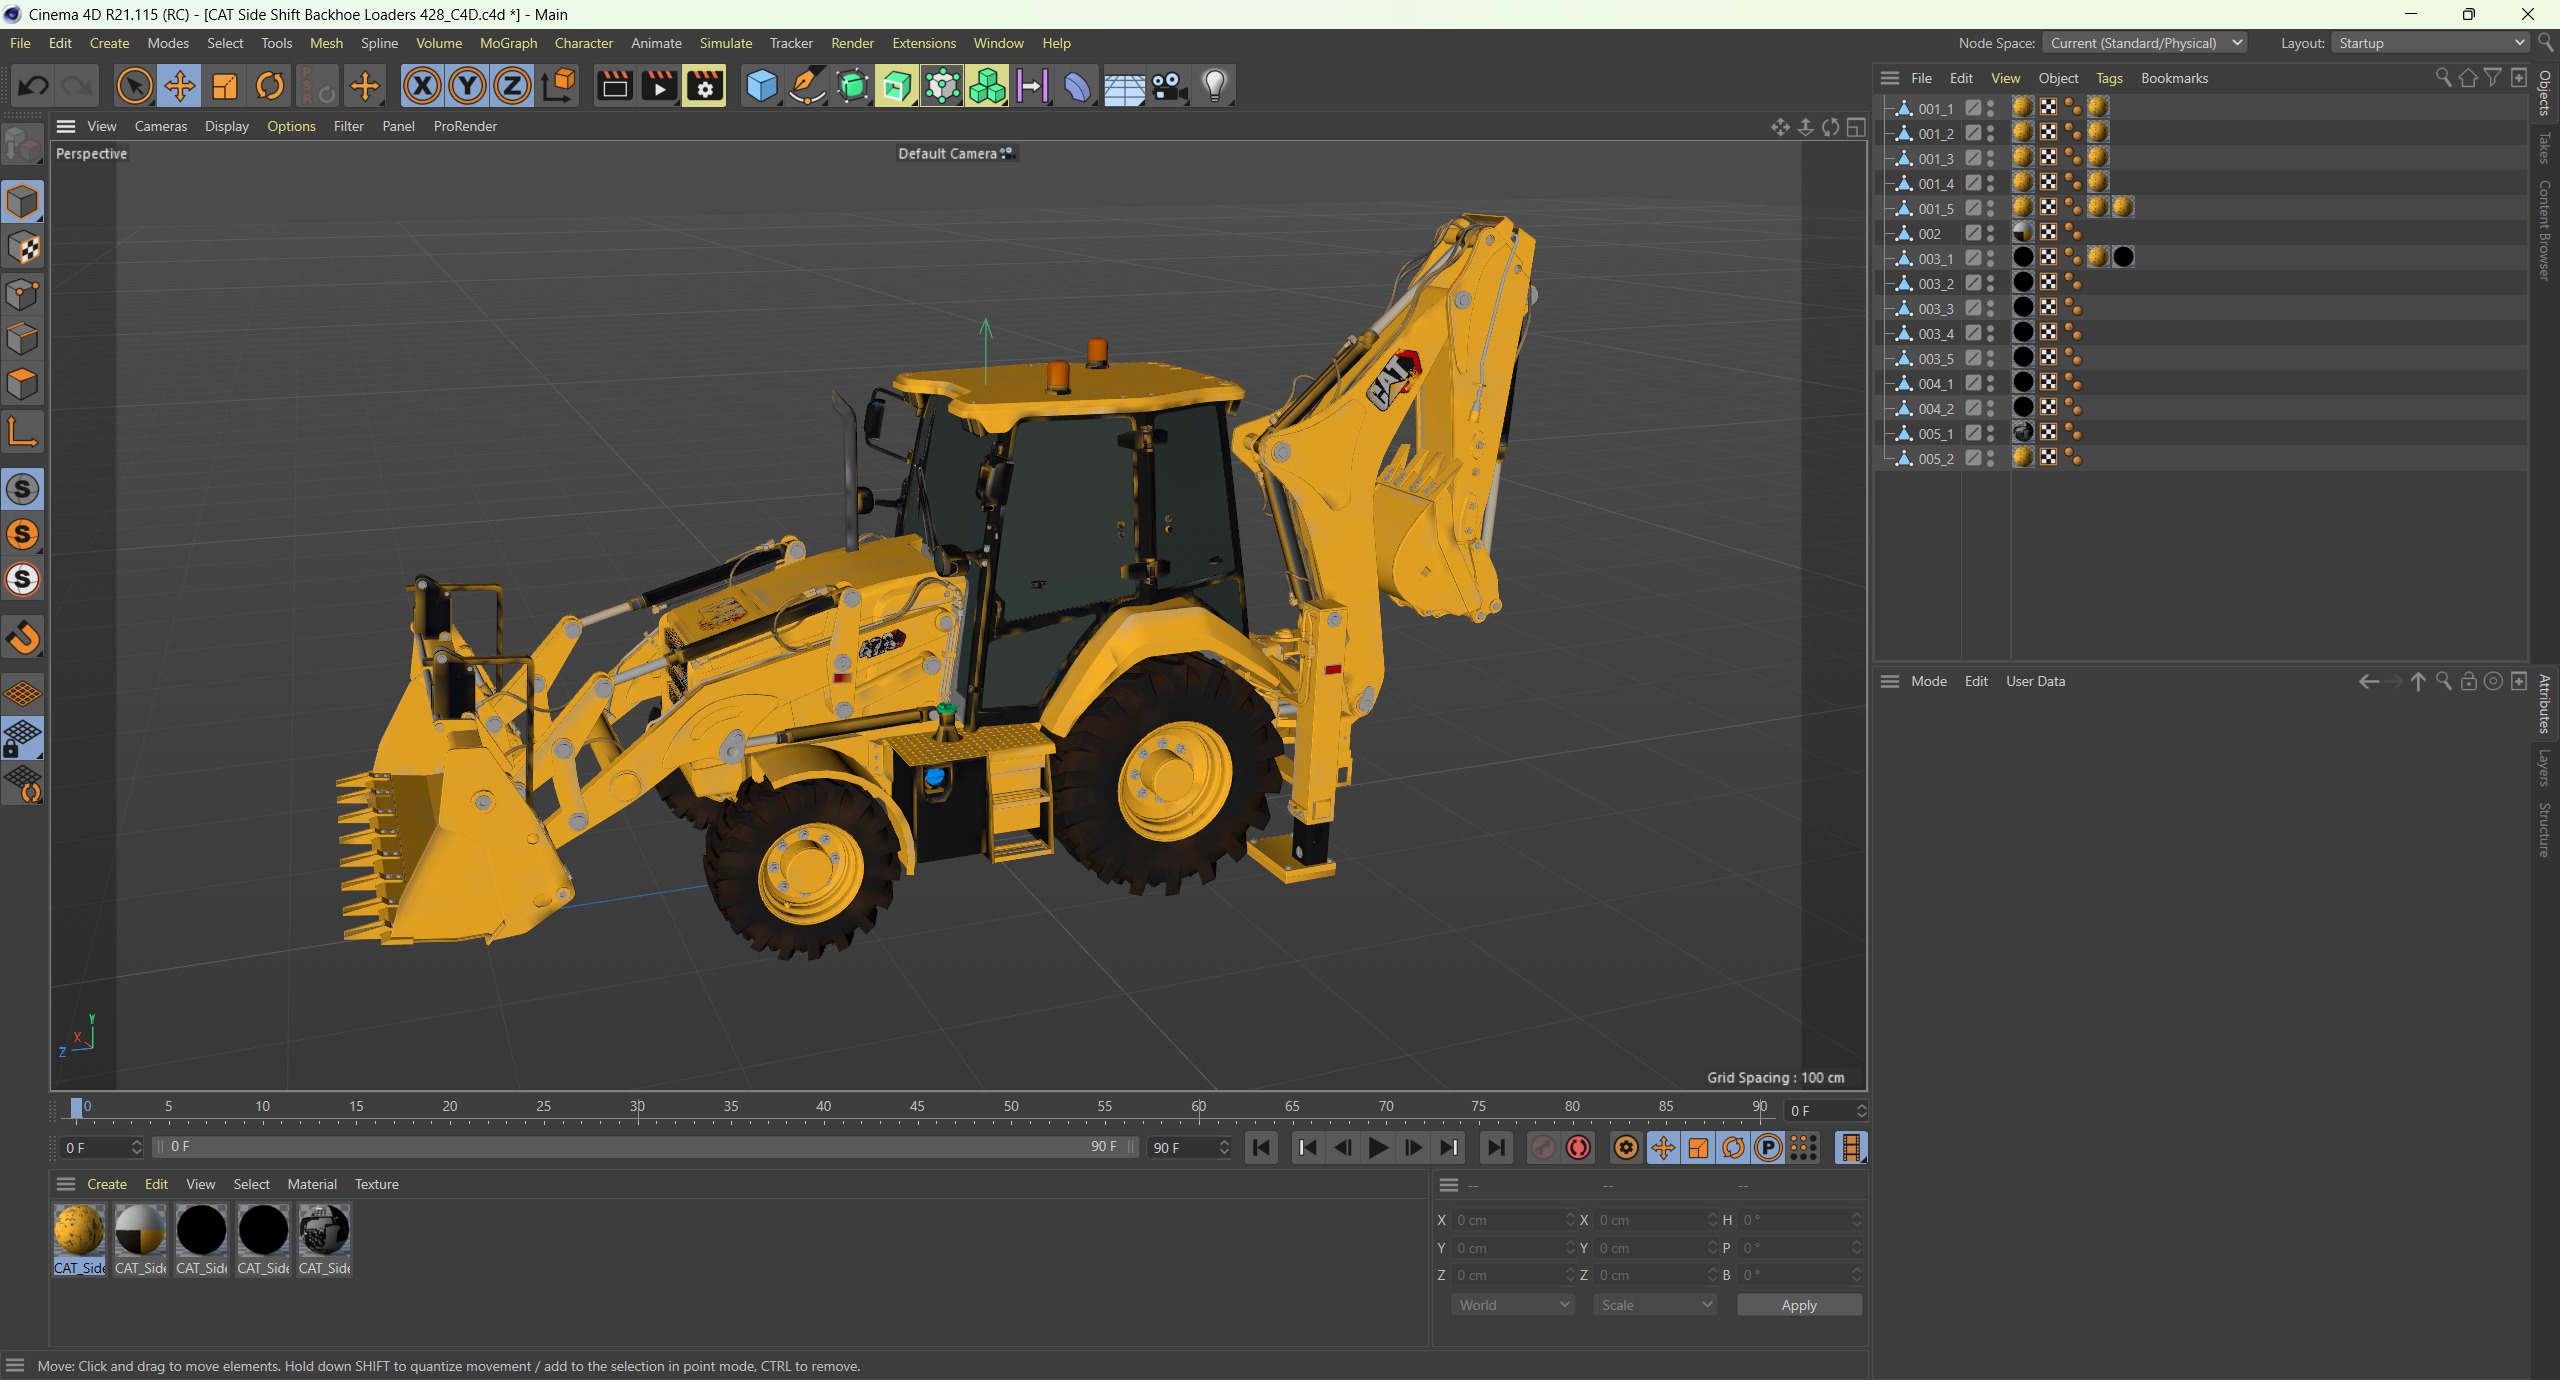Open the MoGraph Cloner icon
Screen dimensions: 2560x1380
pyautogui.click(x=987, y=86)
